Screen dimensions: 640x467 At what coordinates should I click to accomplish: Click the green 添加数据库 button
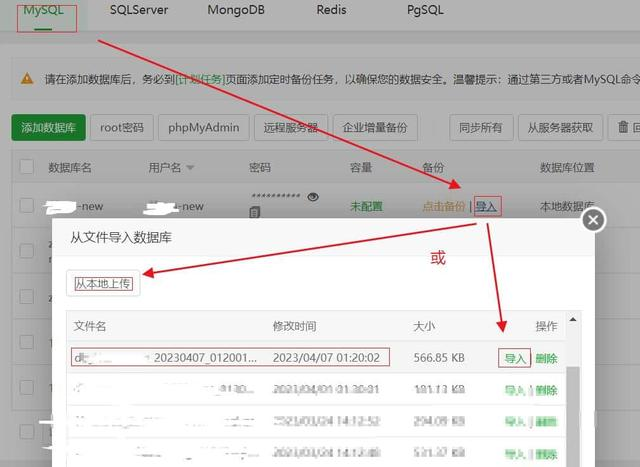pos(48,128)
